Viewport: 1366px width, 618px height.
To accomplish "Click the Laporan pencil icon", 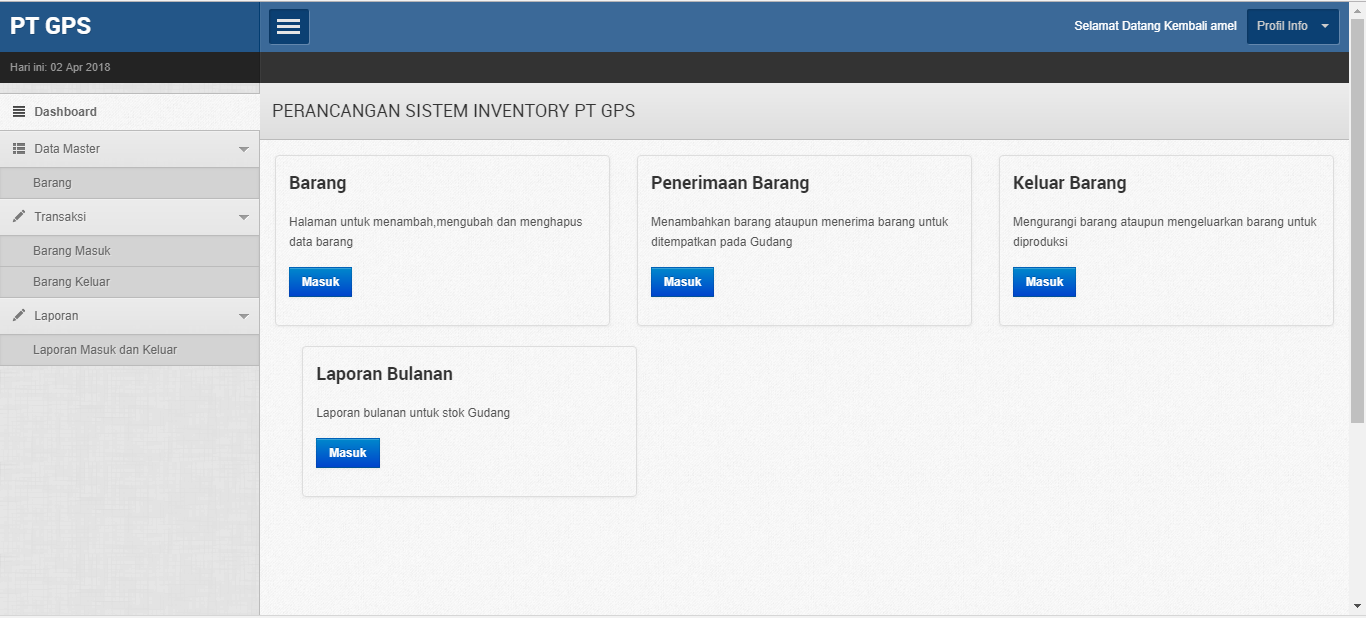I will point(19,316).
